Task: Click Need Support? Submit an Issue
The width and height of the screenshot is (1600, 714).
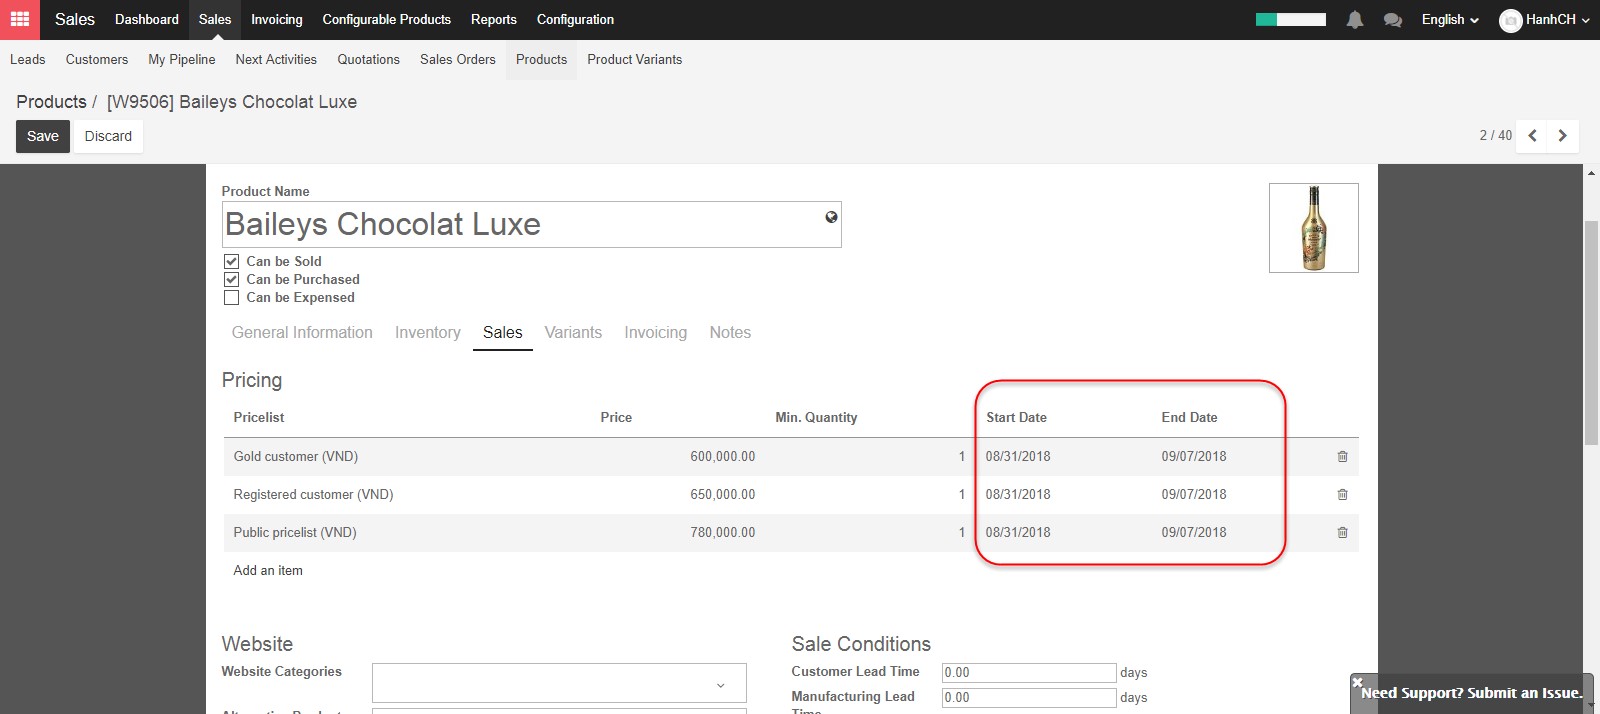Action: tap(1471, 693)
